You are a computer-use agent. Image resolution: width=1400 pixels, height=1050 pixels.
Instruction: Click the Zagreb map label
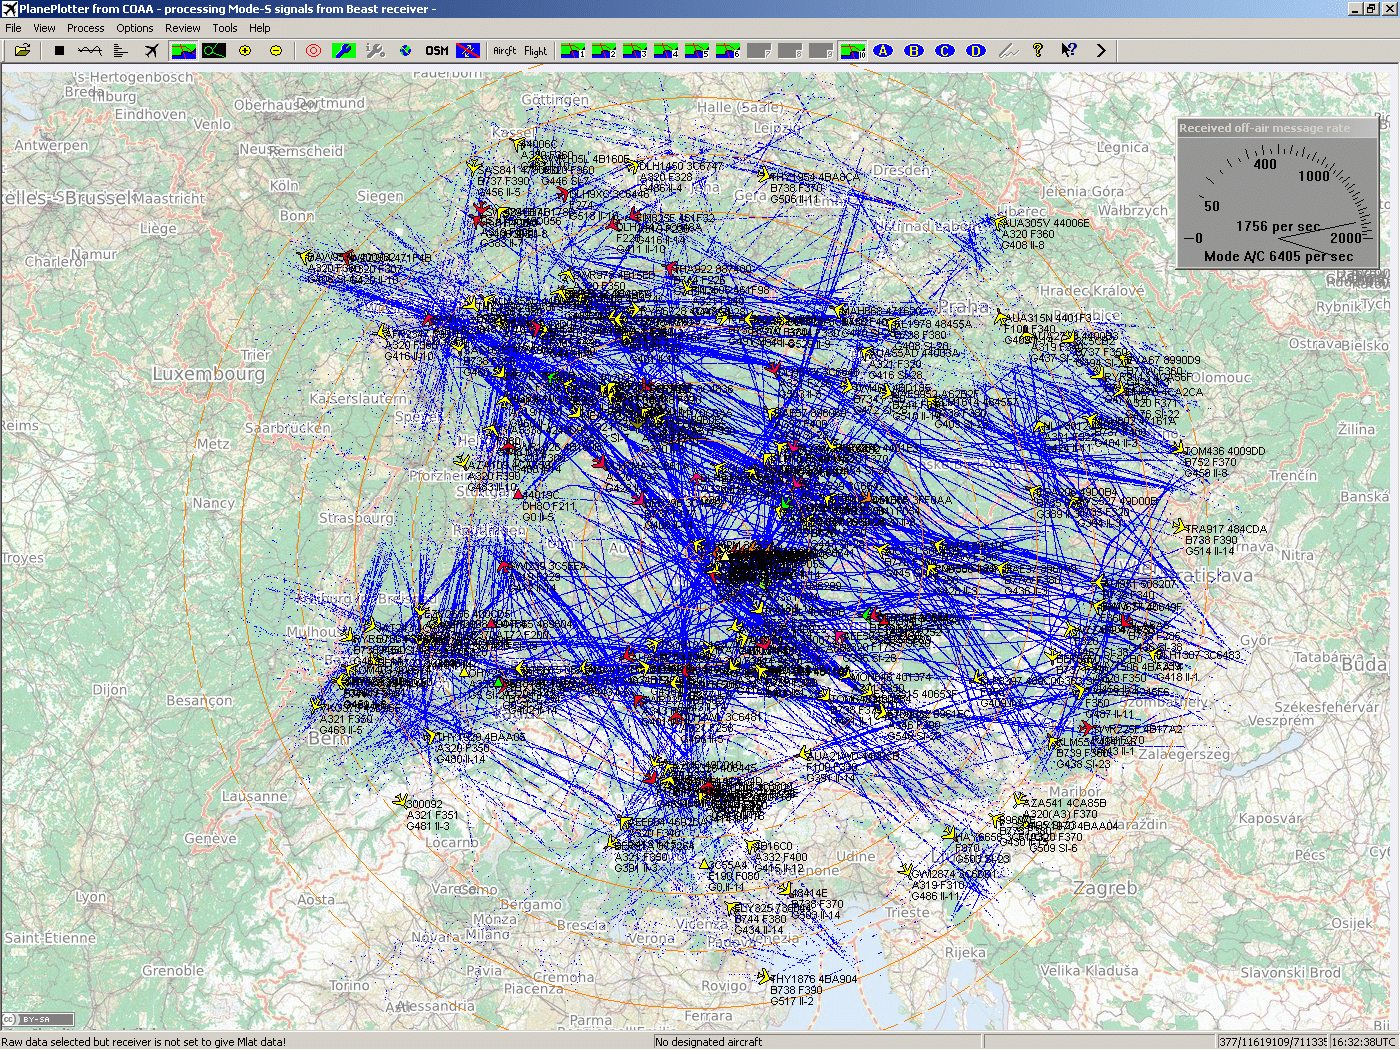pos(1105,888)
